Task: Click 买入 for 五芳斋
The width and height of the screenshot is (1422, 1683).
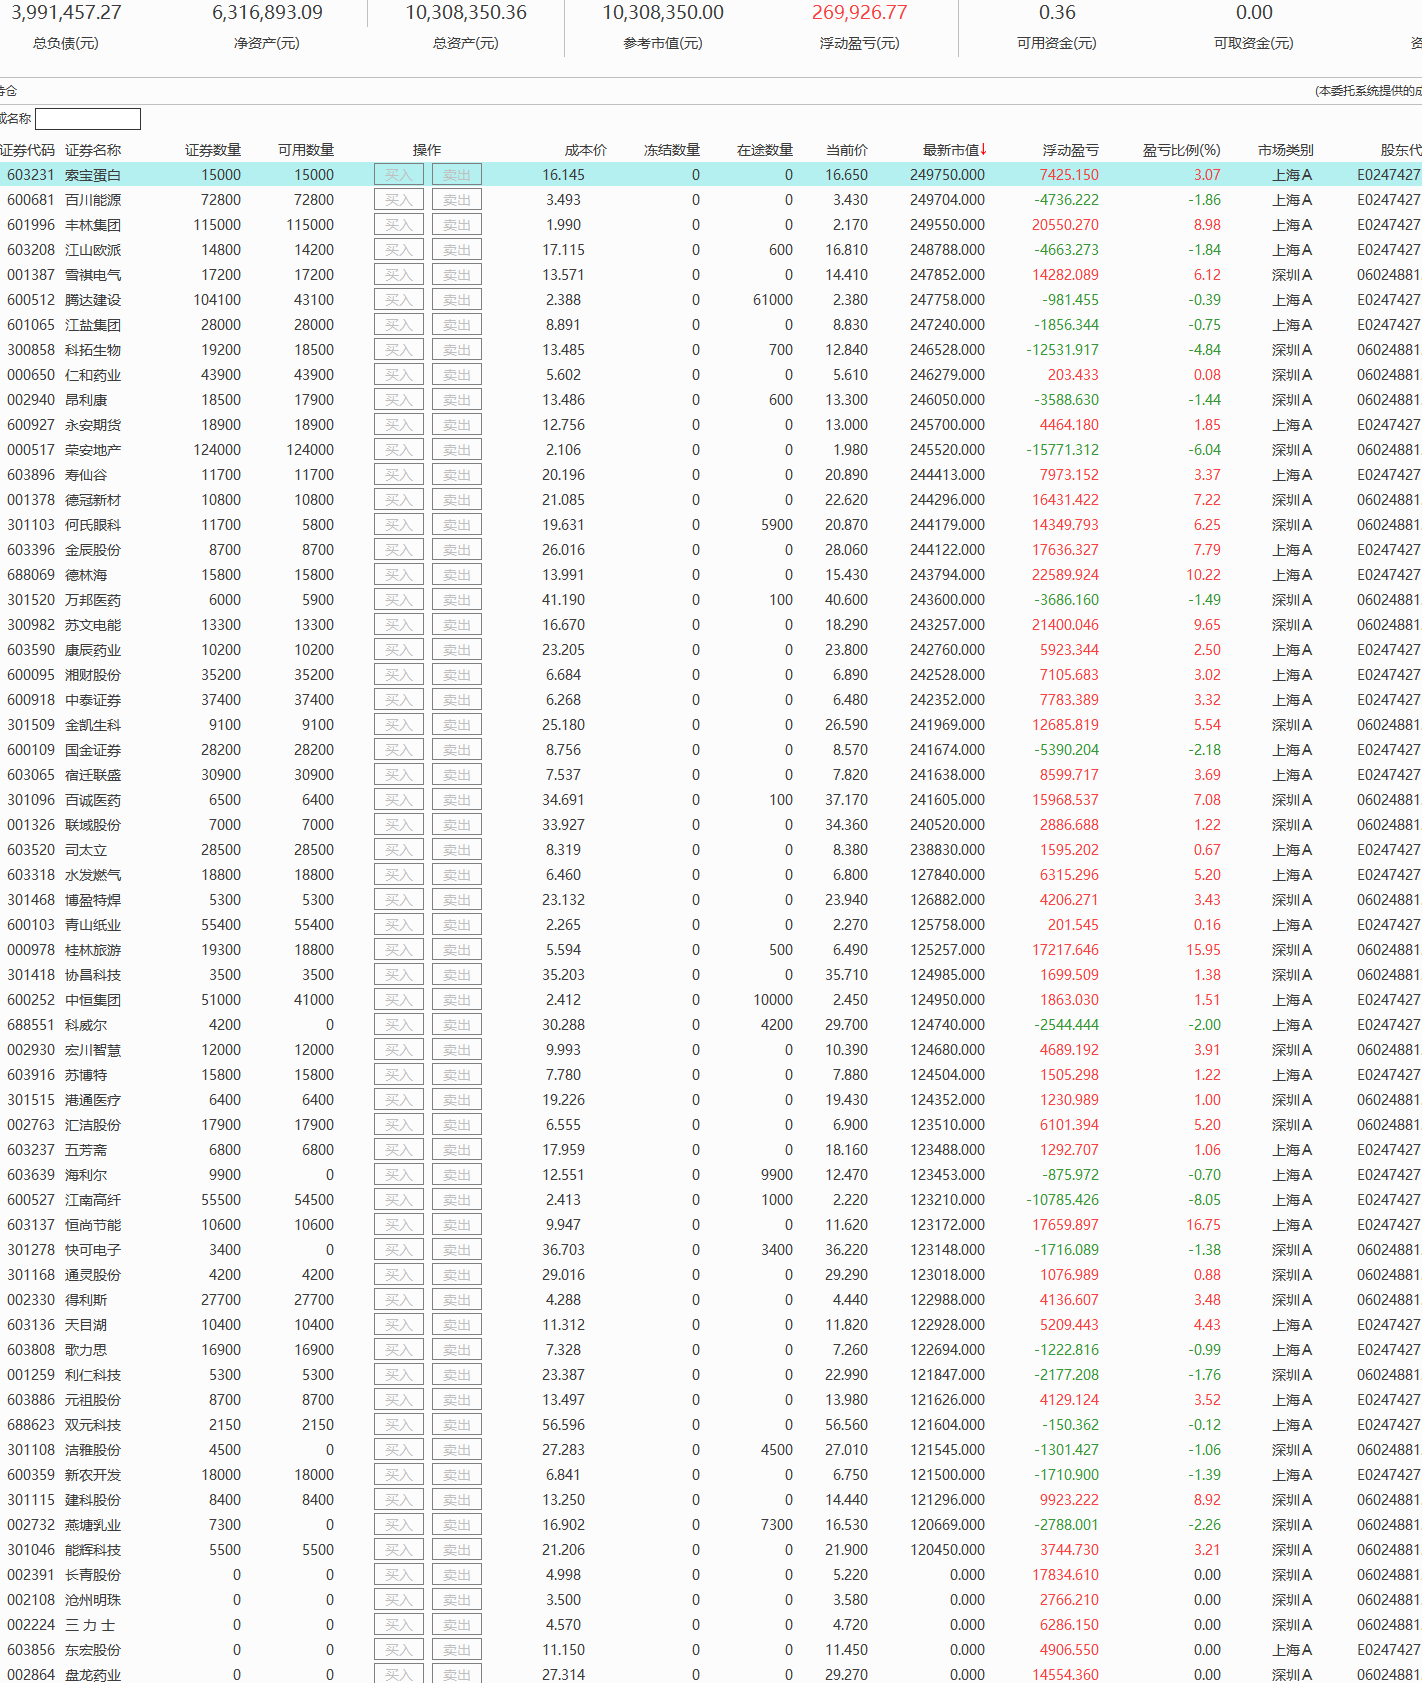Action: pos(399,1150)
